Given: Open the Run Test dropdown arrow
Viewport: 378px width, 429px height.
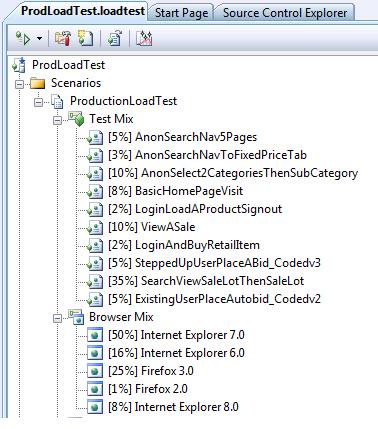Looking at the screenshot, I should (x=39, y=39).
